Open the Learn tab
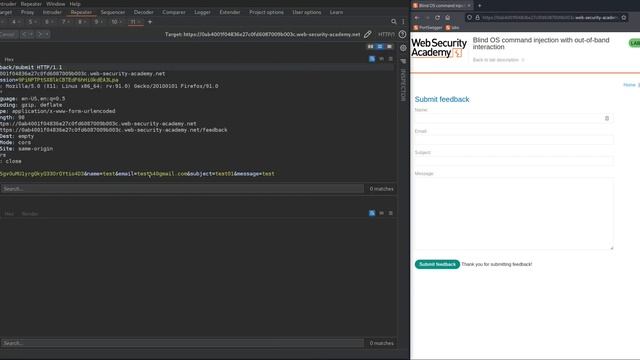This screenshot has height=360, width=640. [336, 12]
